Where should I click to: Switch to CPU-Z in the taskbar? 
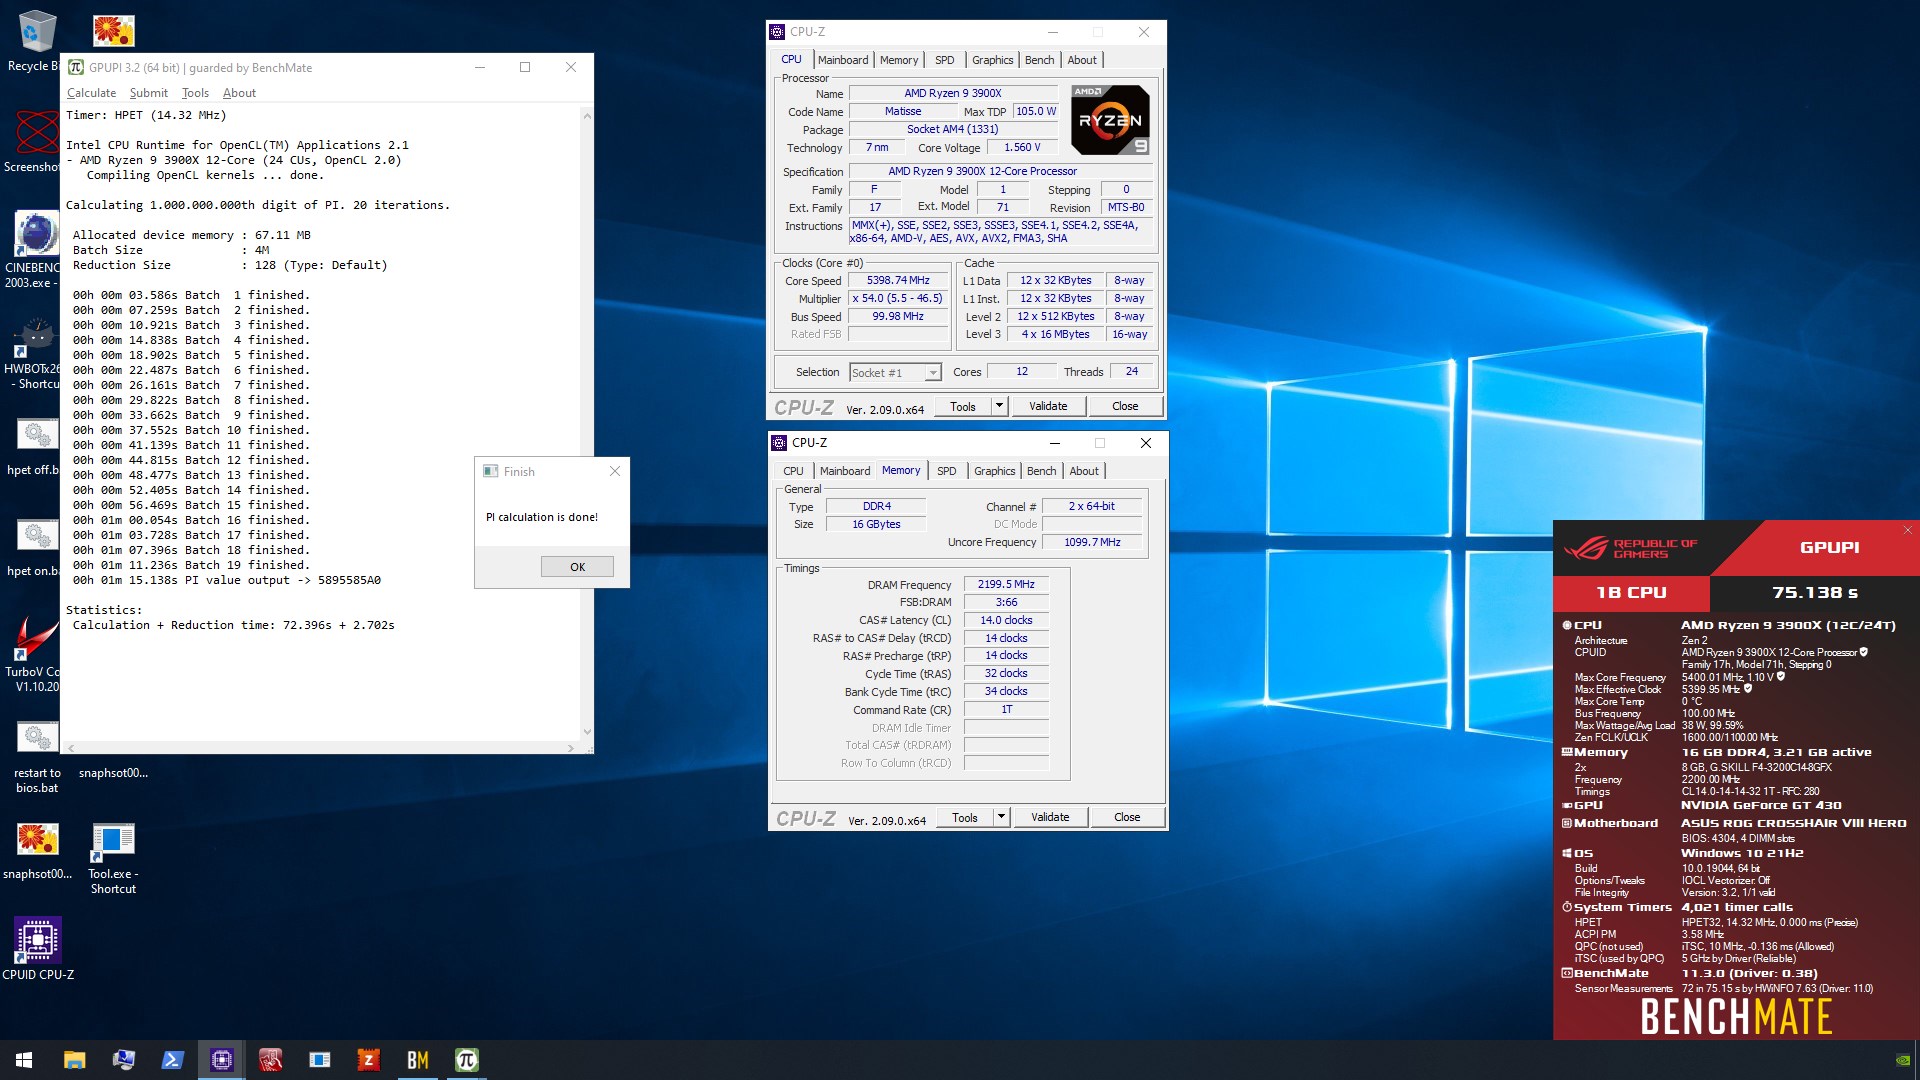(221, 1060)
